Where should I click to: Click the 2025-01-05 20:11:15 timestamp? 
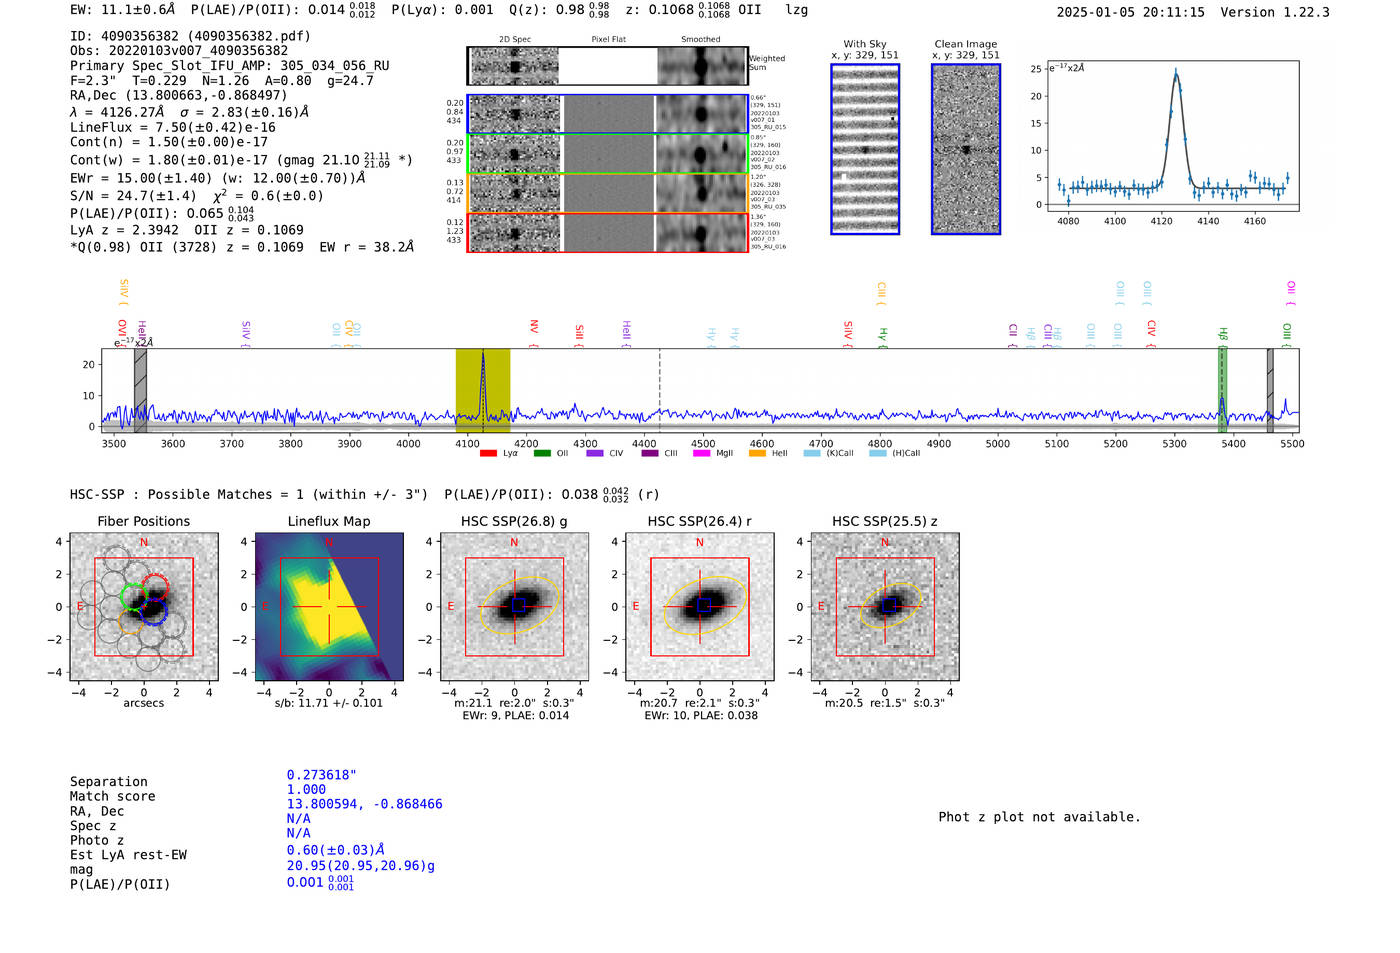coord(1130,12)
